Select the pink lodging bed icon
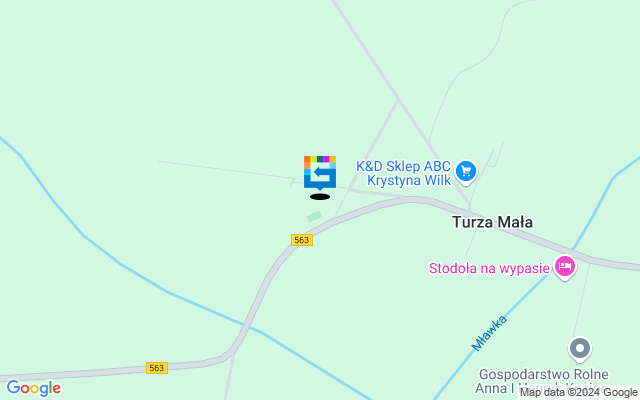The image size is (640, 400). 565,267
